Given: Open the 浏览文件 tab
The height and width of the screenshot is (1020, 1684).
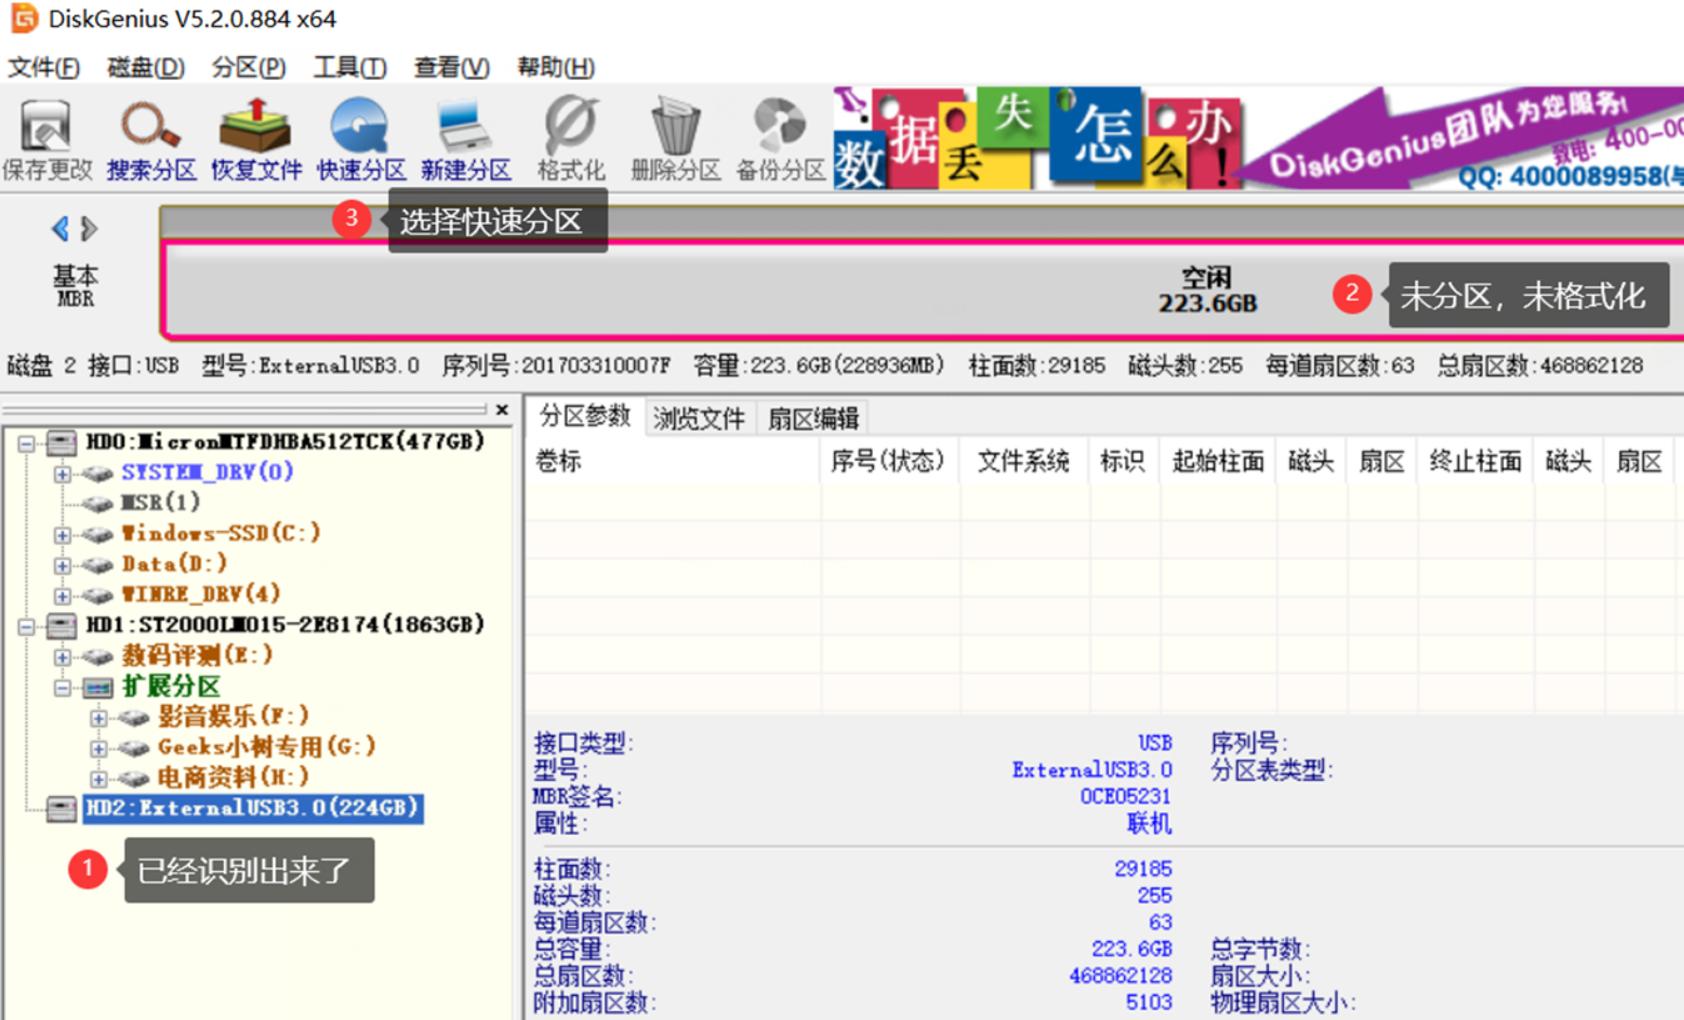Looking at the screenshot, I should [699, 415].
